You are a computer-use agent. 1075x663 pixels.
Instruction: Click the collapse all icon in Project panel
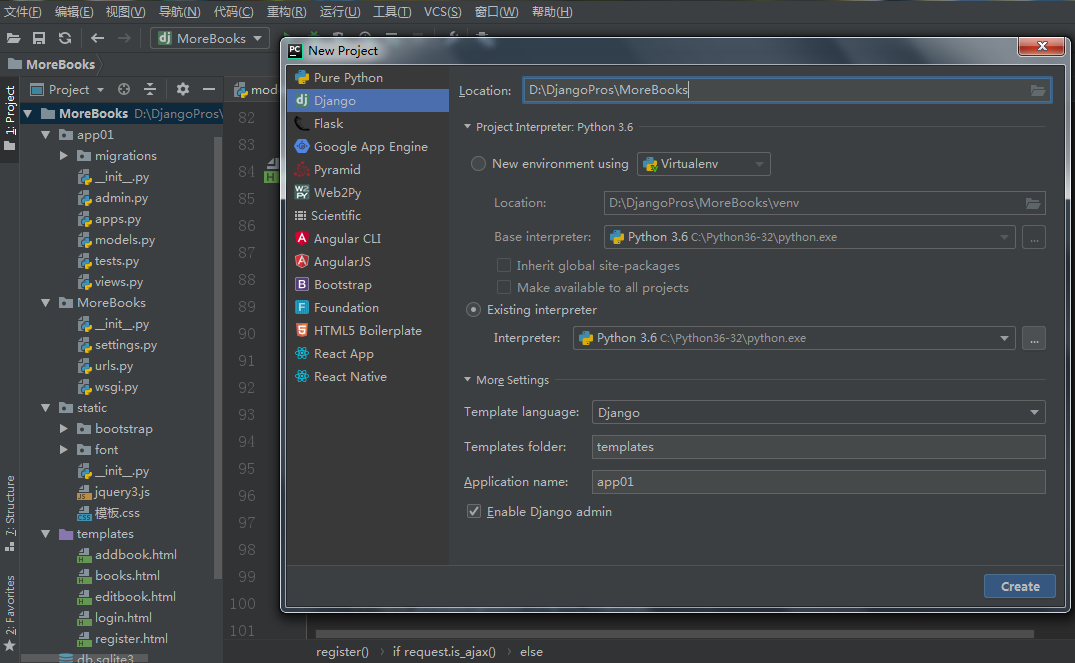pos(150,89)
